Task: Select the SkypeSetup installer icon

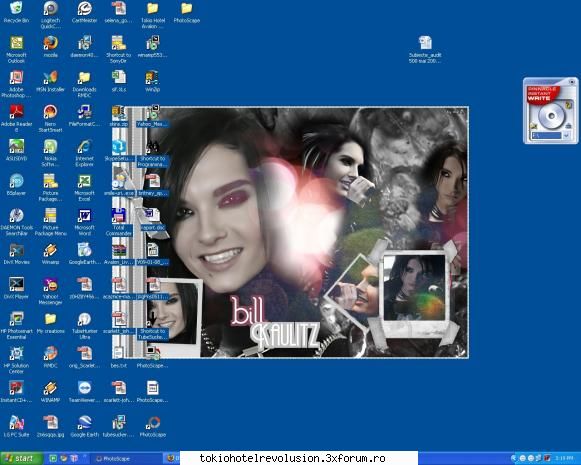Action: click(x=119, y=150)
